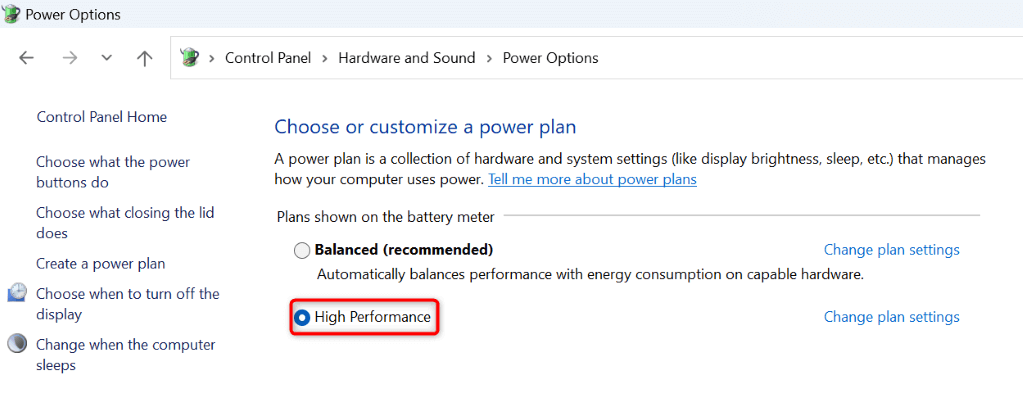Select the Balanced (recommended) radio button
Screen dimensions: 1023x394
click(x=301, y=250)
